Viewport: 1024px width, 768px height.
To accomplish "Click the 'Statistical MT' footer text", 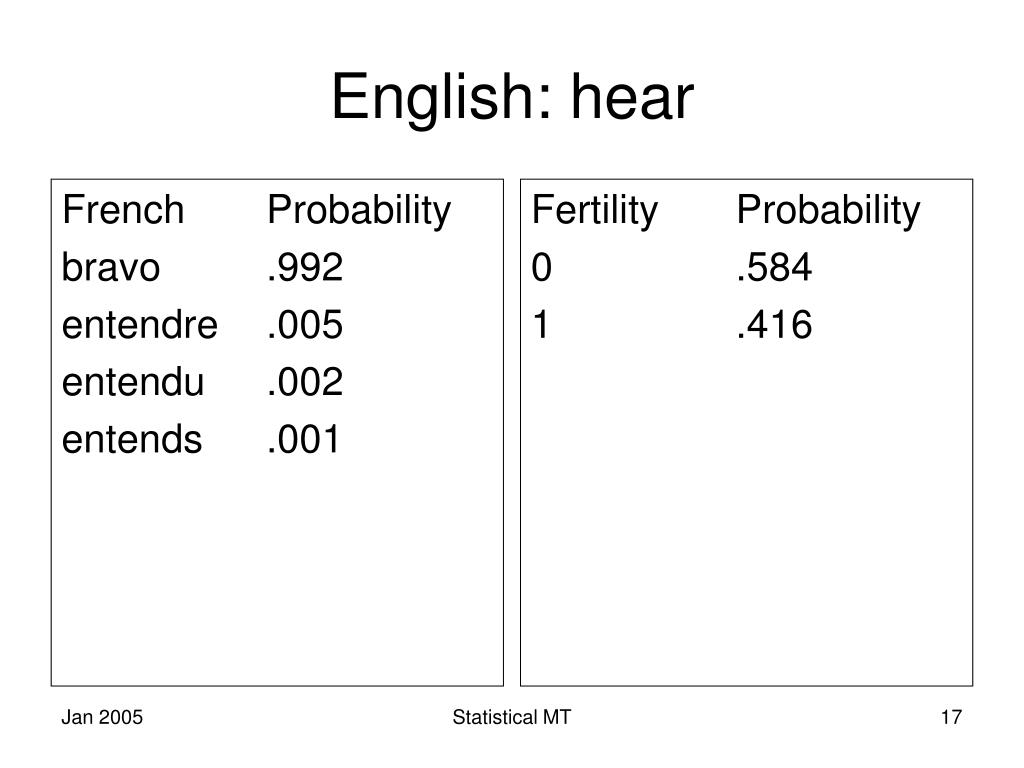I will tap(511, 717).
